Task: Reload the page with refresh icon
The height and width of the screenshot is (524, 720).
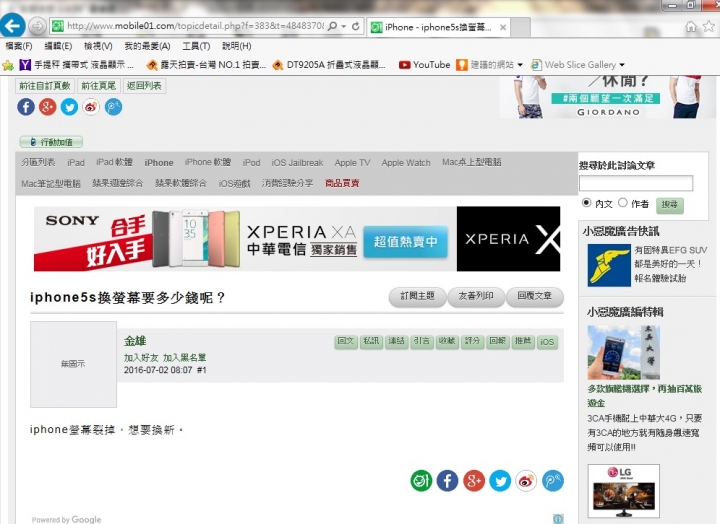Action: coord(355,26)
